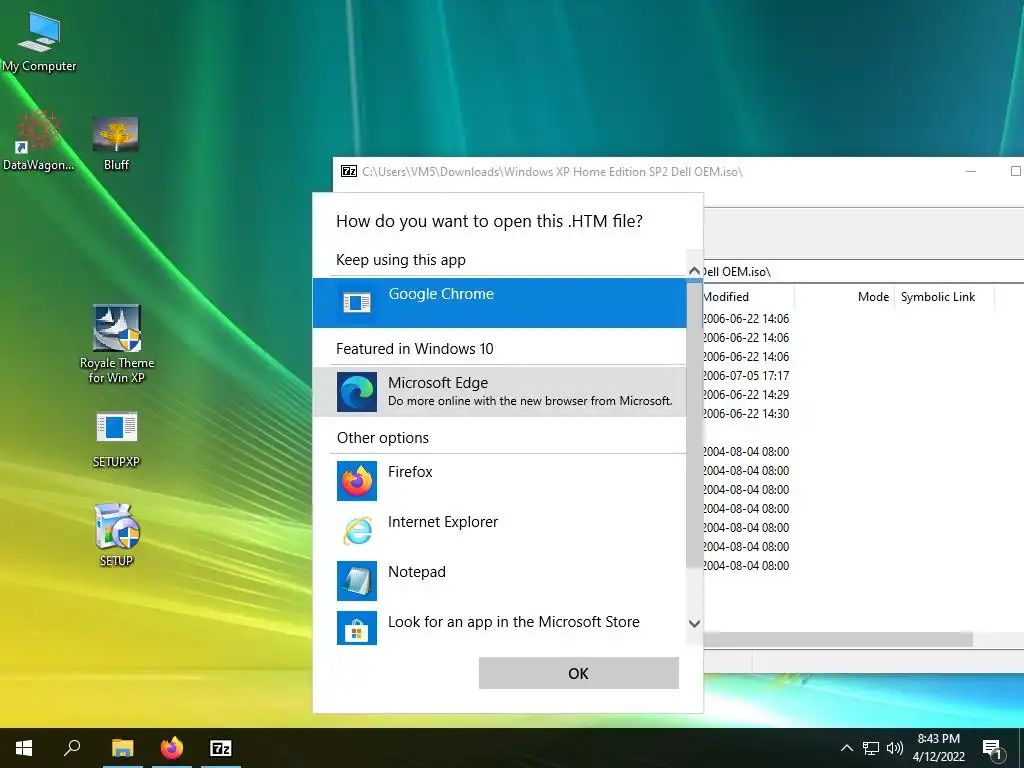This screenshot has height=768, width=1024.
Task: Choose Microsoft Edge to open the file
Action: click(500, 392)
